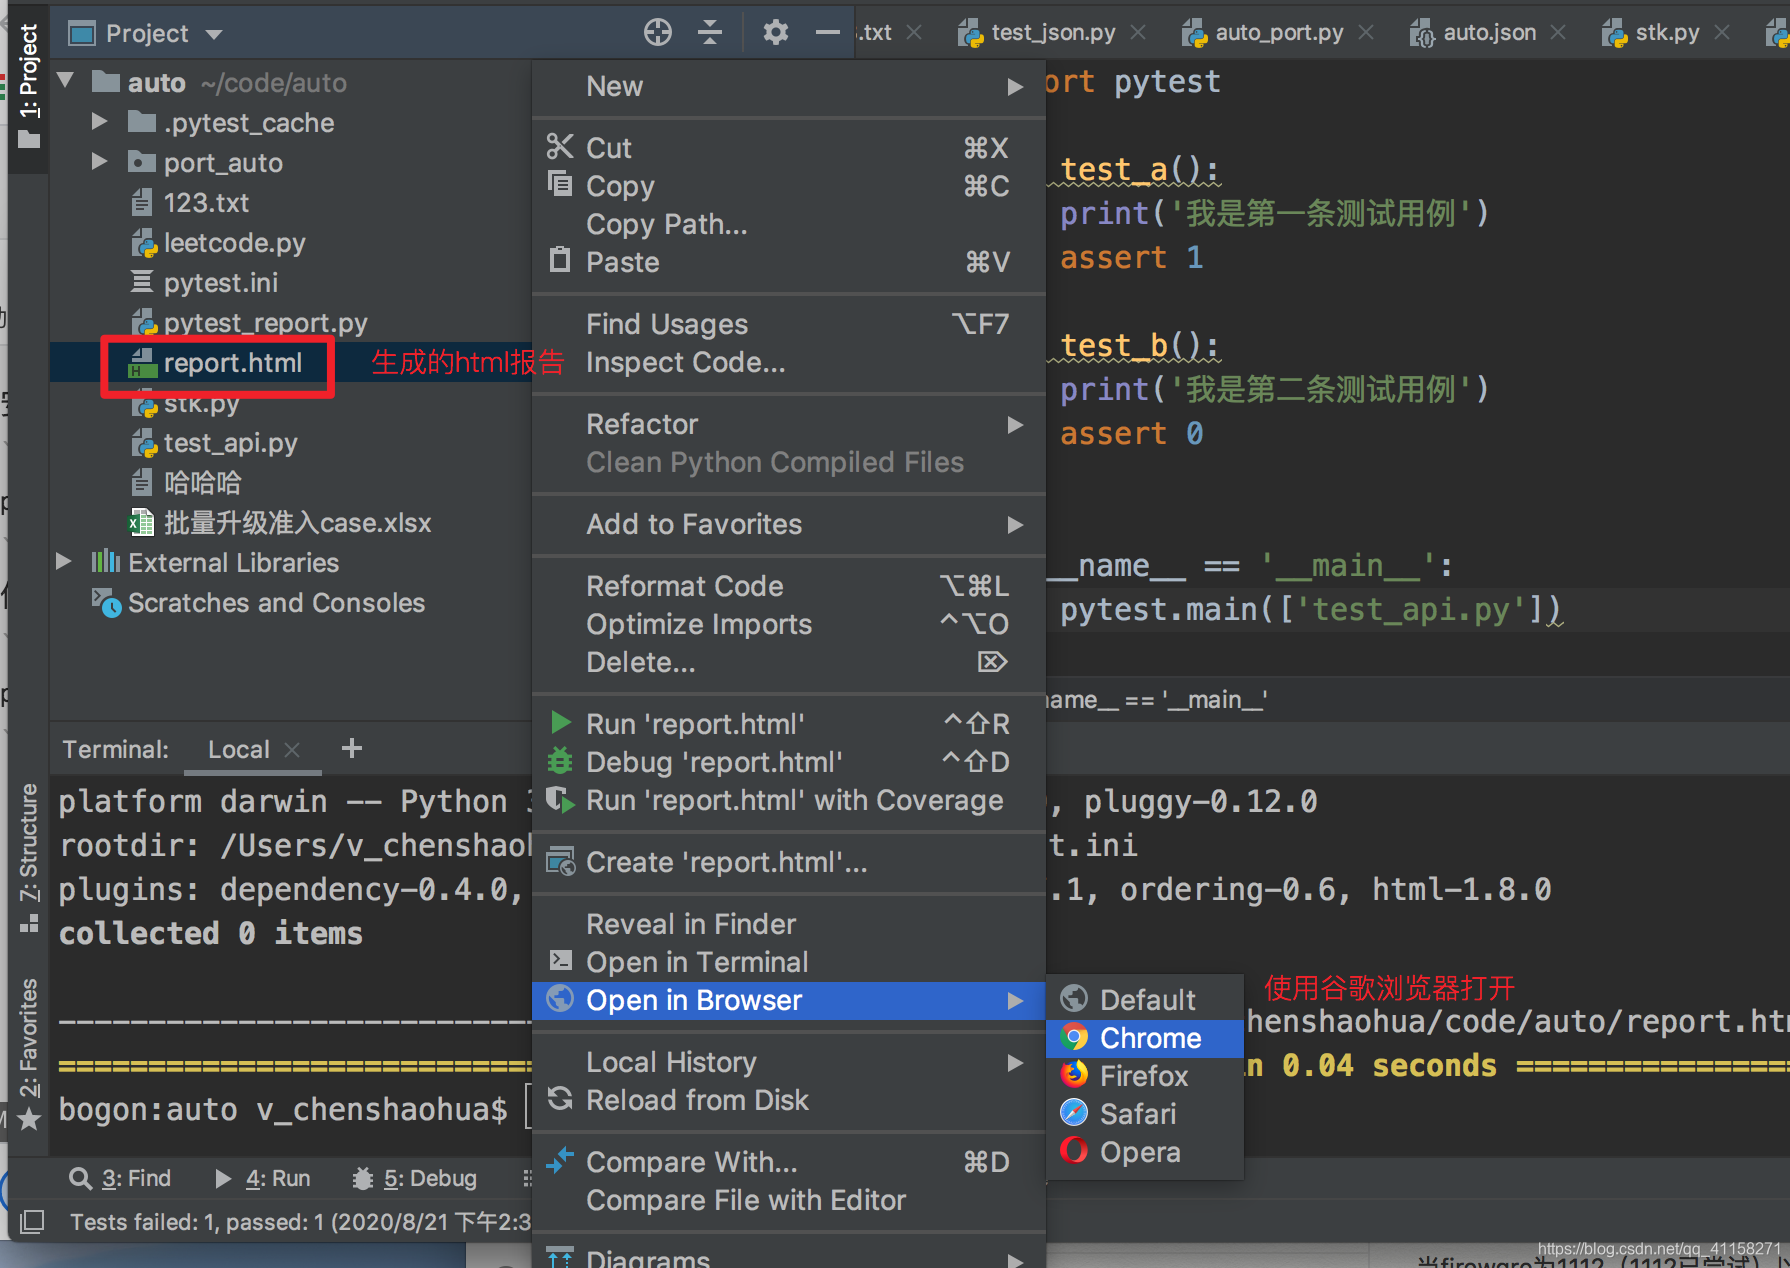Choose Reveal in Finder
This screenshot has height=1268, width=1790.
coord(789,924)
